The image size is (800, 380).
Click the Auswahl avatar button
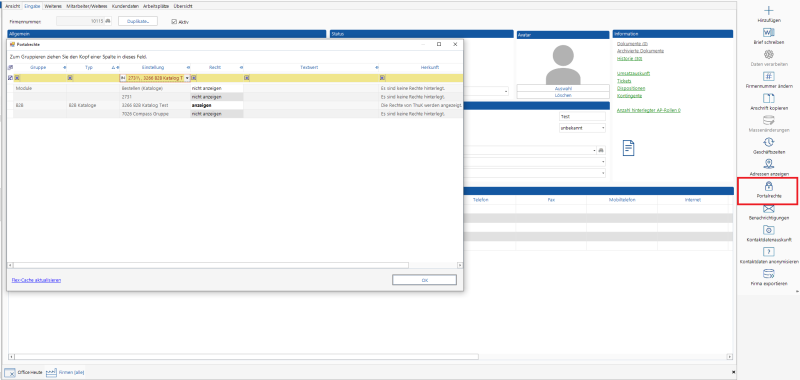(x=563, y=88)
